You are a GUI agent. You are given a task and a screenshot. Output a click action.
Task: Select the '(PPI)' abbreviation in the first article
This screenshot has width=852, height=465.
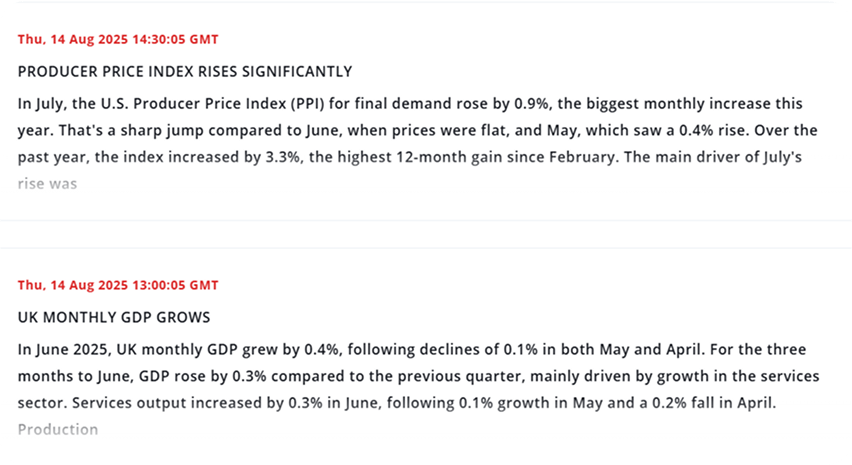pyautogui.click(x=307, y=104)
